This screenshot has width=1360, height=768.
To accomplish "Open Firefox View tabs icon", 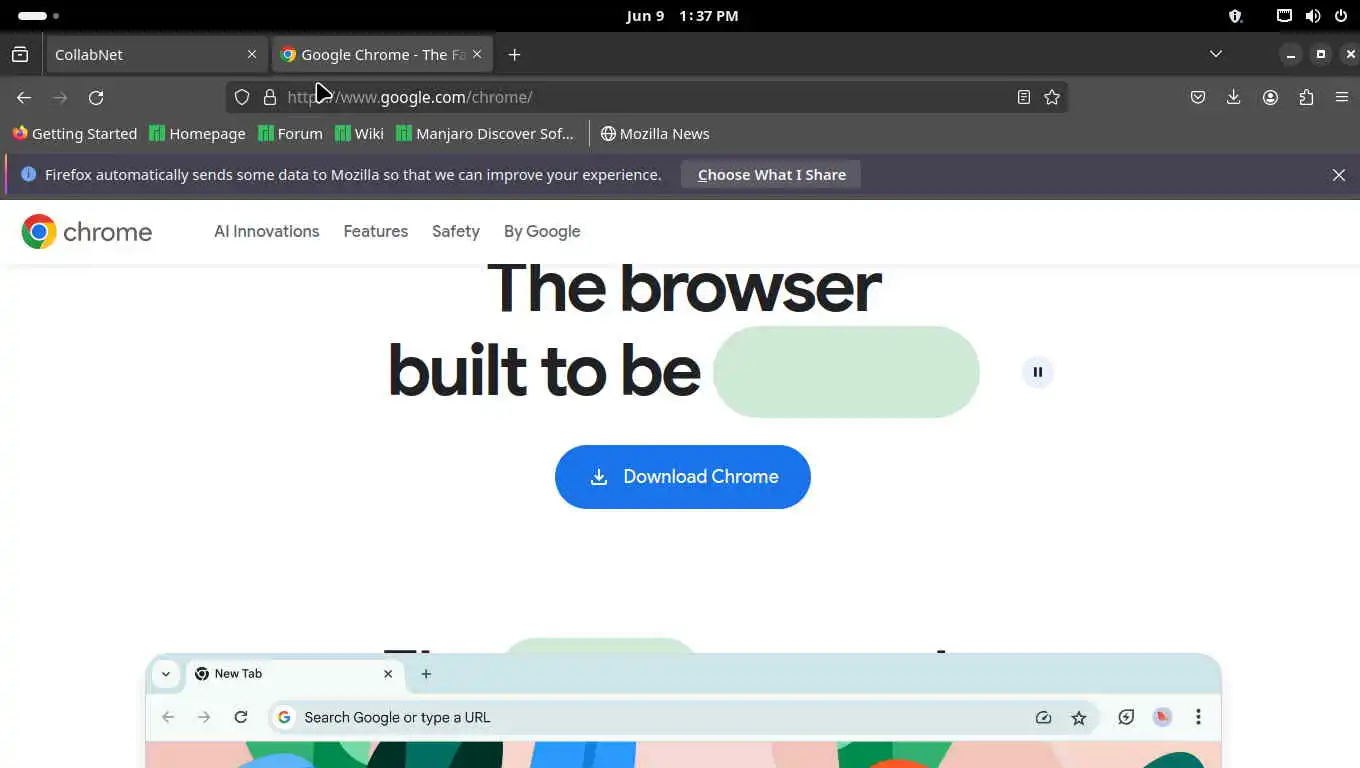I will pos(20,54).
